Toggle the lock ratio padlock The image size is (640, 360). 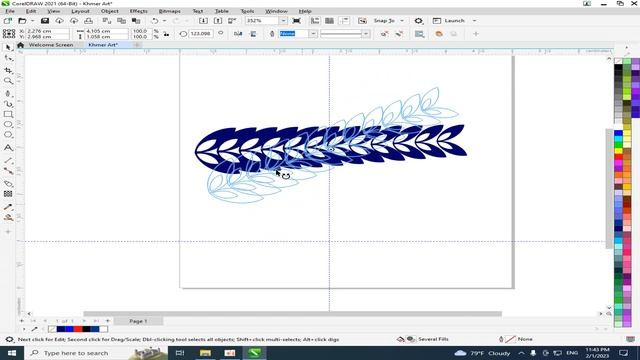pyautogui.click(x=167, y=34)
